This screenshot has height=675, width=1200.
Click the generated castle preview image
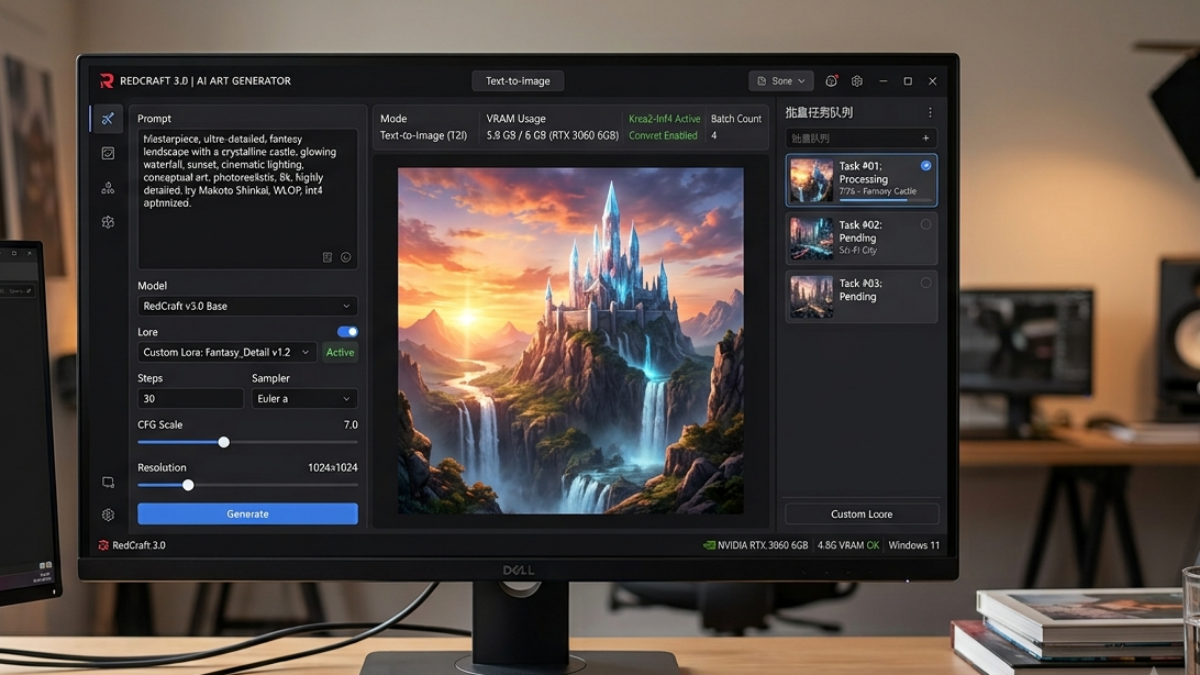(571, 341)
